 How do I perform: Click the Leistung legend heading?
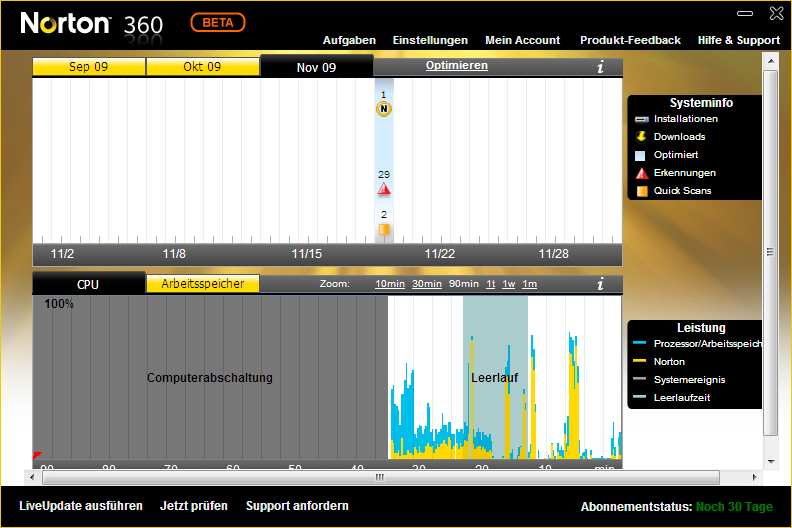701,327
